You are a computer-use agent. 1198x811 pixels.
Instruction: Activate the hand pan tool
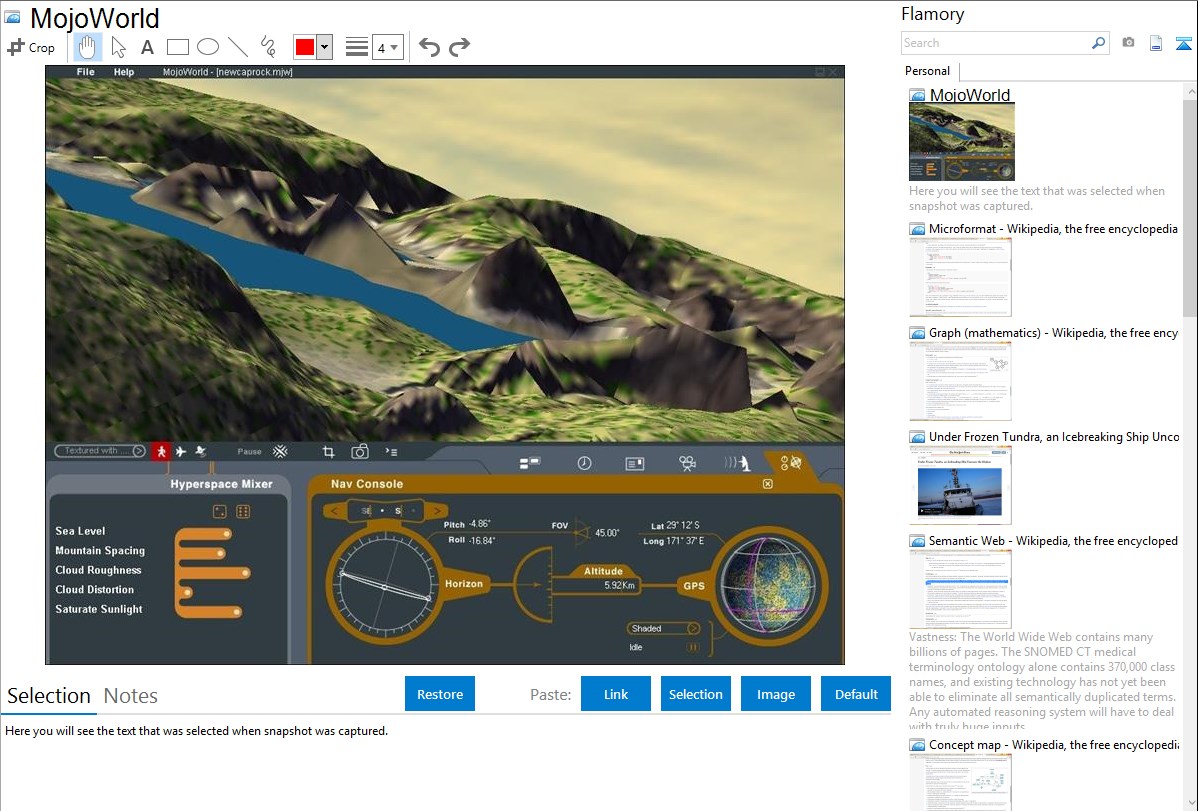(87, 47)
